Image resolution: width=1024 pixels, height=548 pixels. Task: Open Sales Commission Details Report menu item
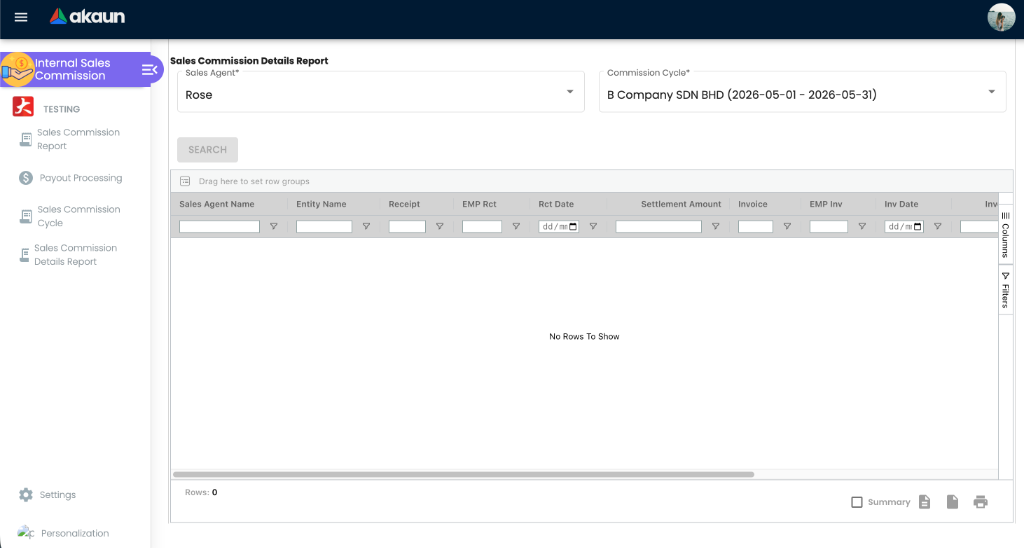pyautogui.click(x=75, y=255)
